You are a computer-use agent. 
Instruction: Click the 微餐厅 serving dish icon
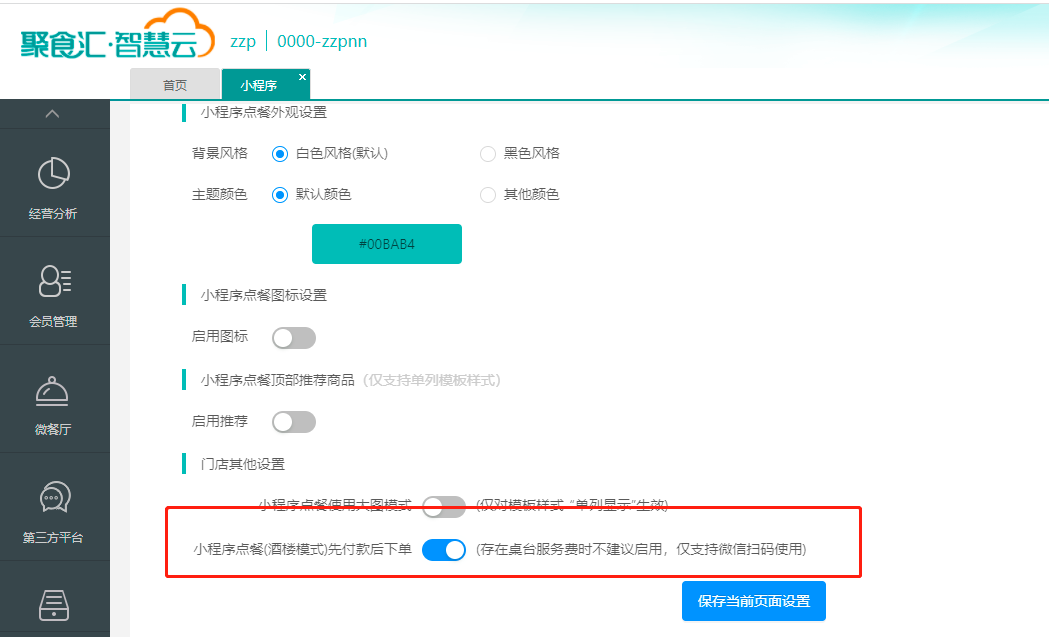[x=54, y=391]
